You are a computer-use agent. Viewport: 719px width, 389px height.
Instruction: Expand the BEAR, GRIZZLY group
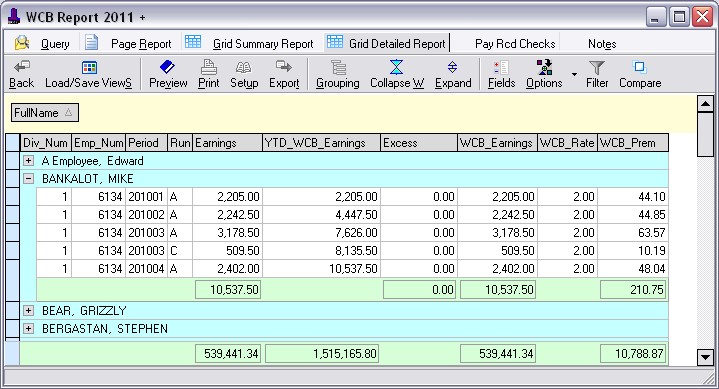[28, 311]
